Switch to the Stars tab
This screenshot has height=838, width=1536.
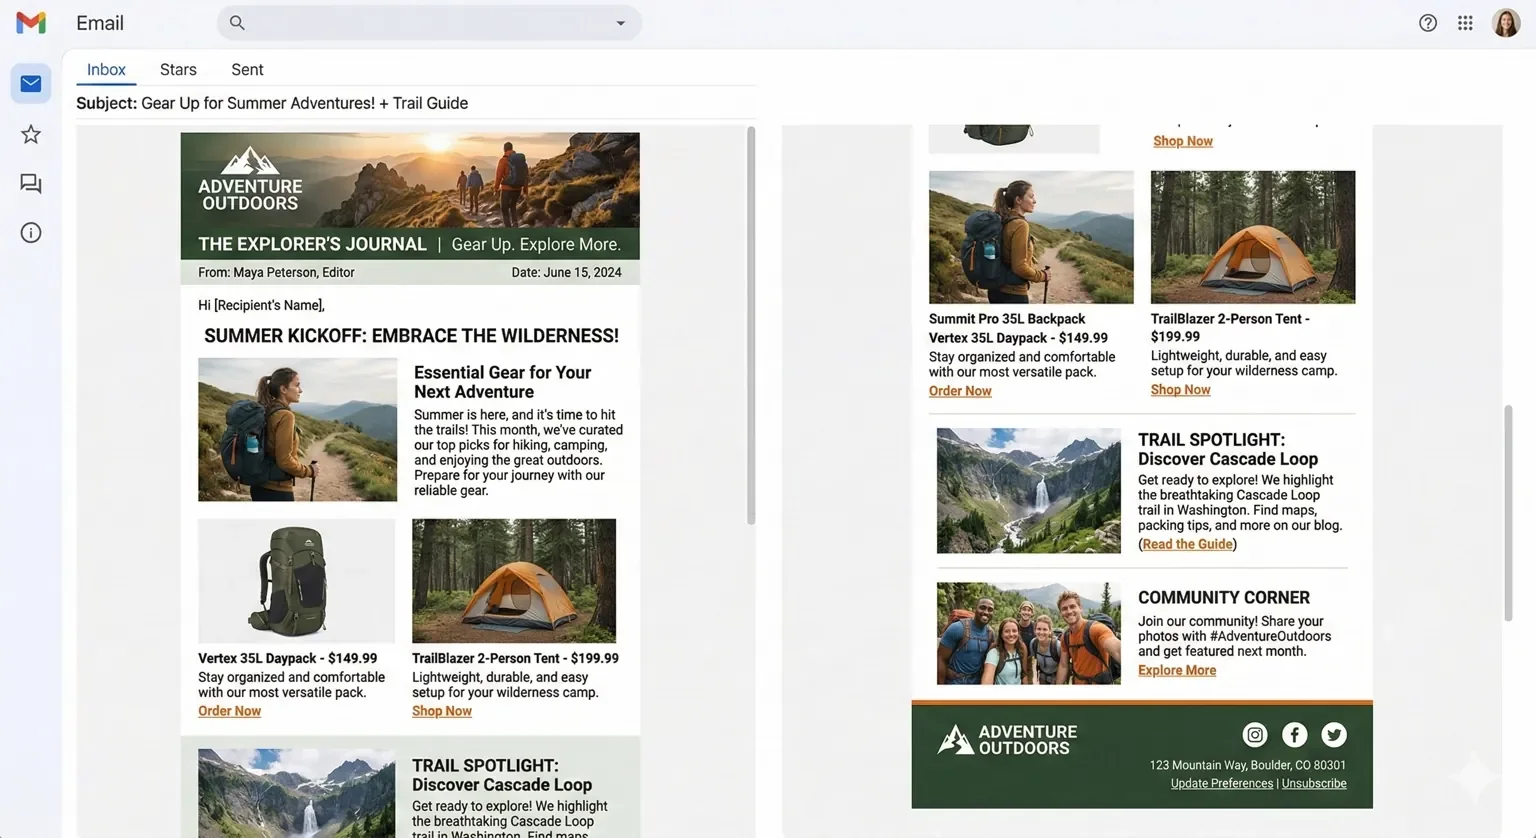tap(178, 69)
